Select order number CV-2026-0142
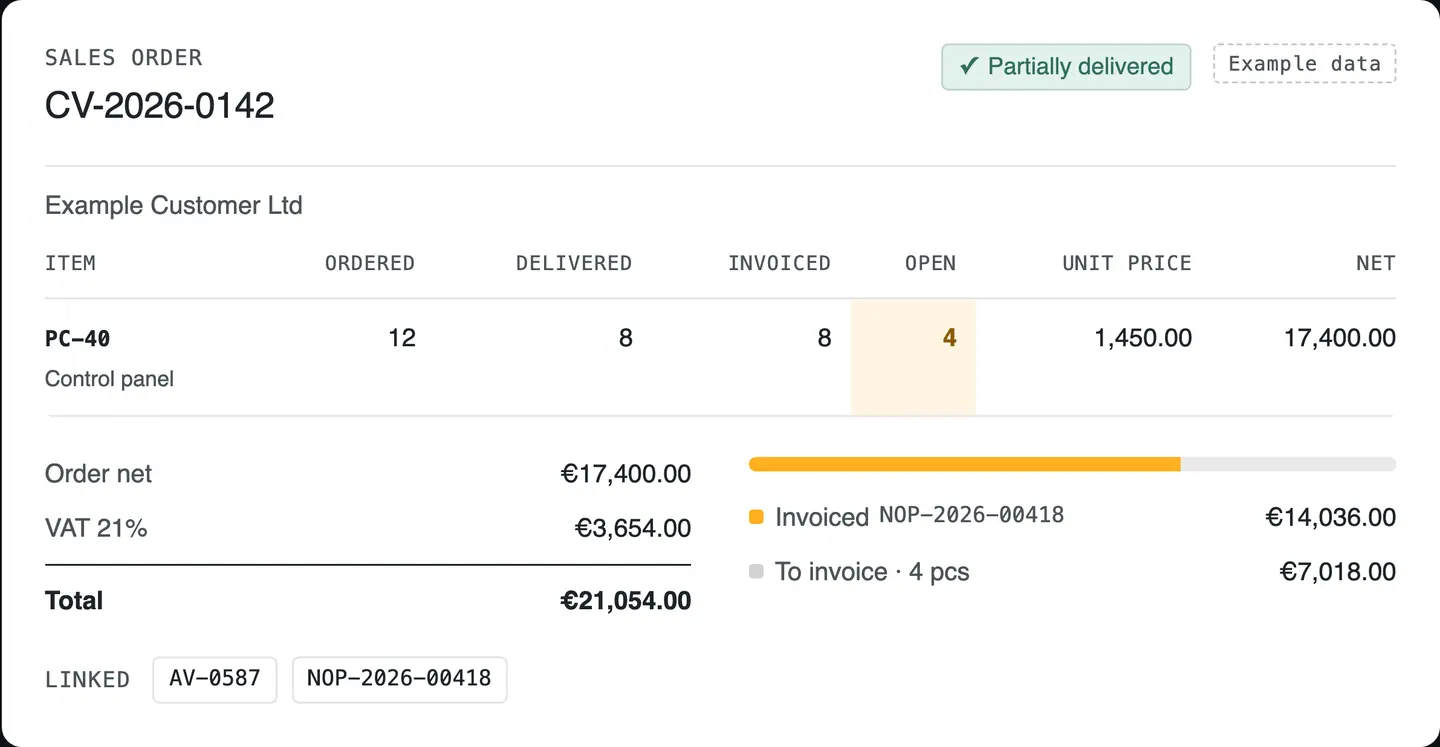This screenshot has height=747, width=1440. coord(160,105)
